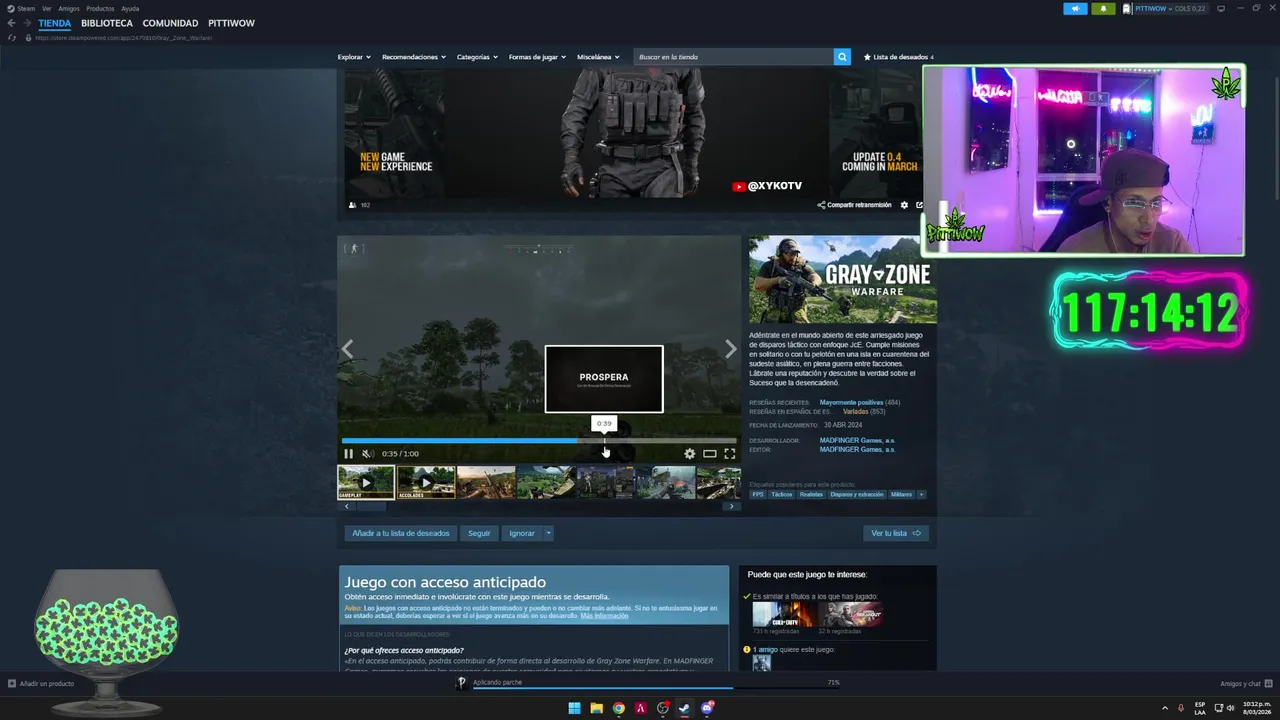This screenshot has height=720, width=1280.
Task: Click the padlock icon beside the URL
Action: click(x=27, y=38)
